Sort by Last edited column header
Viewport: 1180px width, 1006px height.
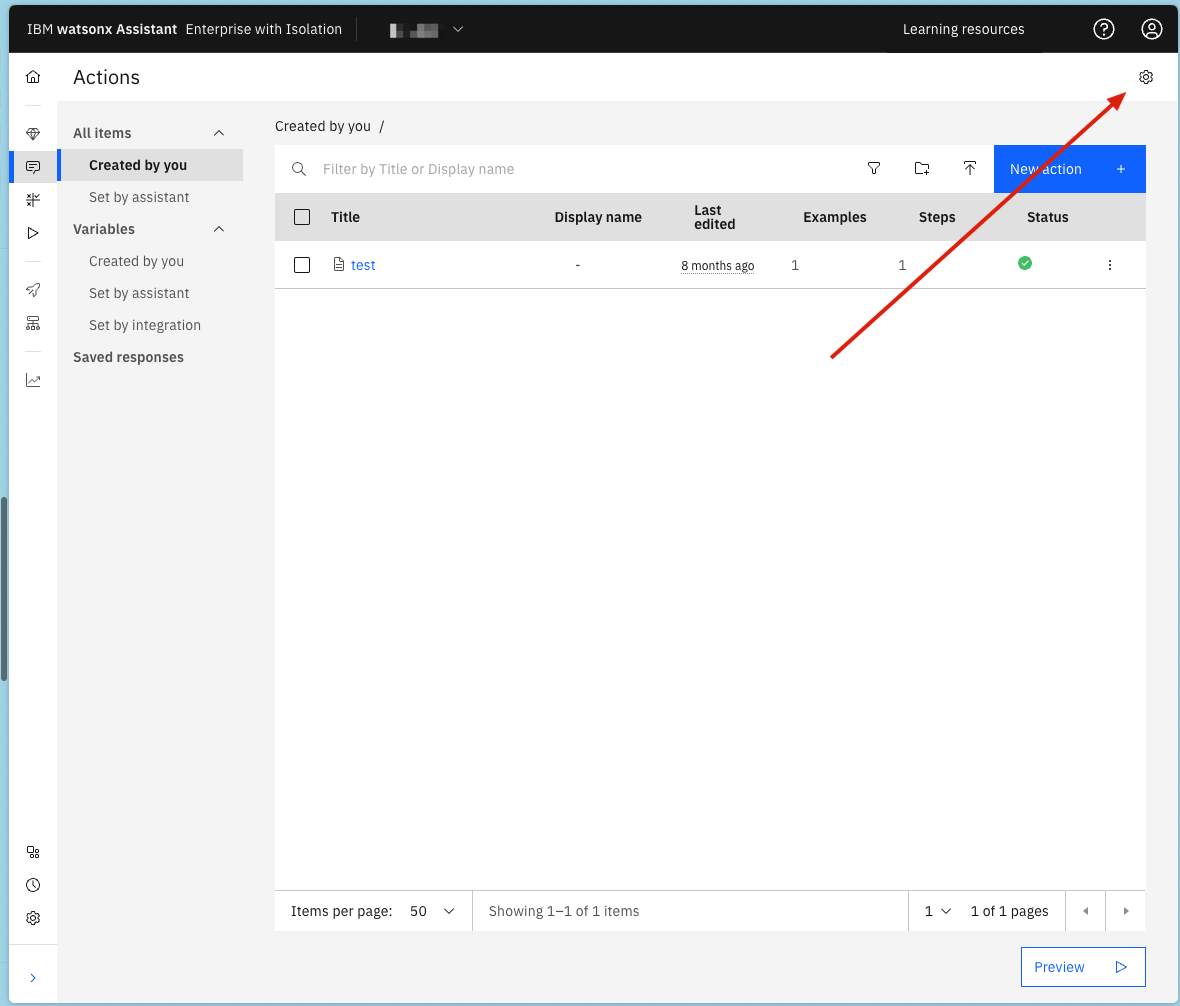[x=714, y=217]
